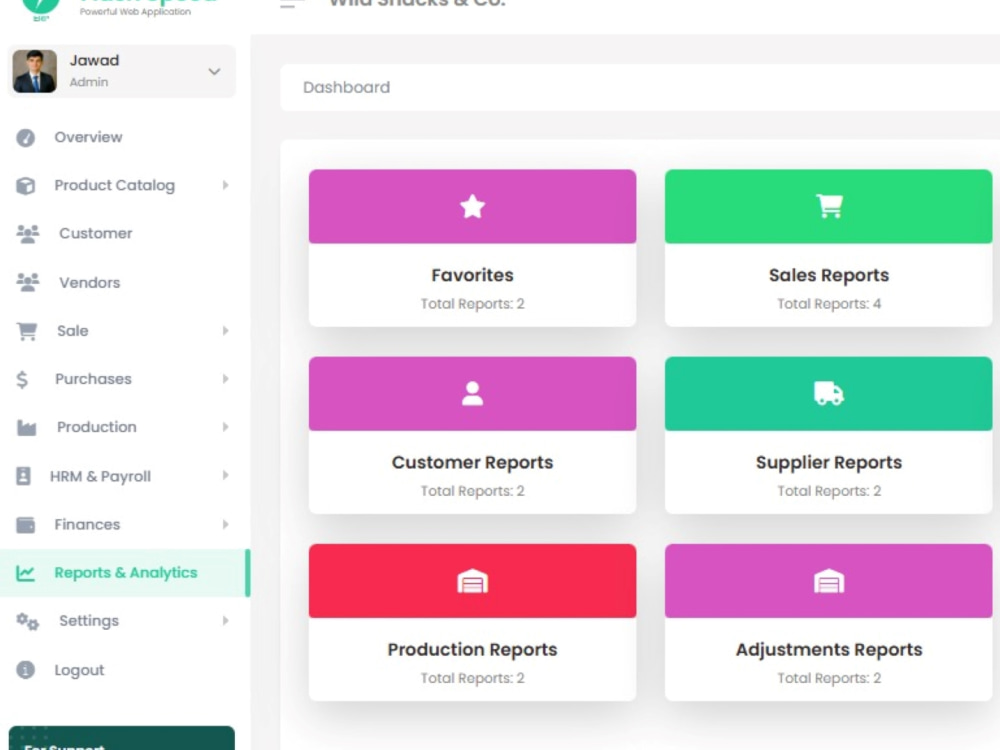Expand the HRM & Payroll submenu arrow

coord(225,475)
